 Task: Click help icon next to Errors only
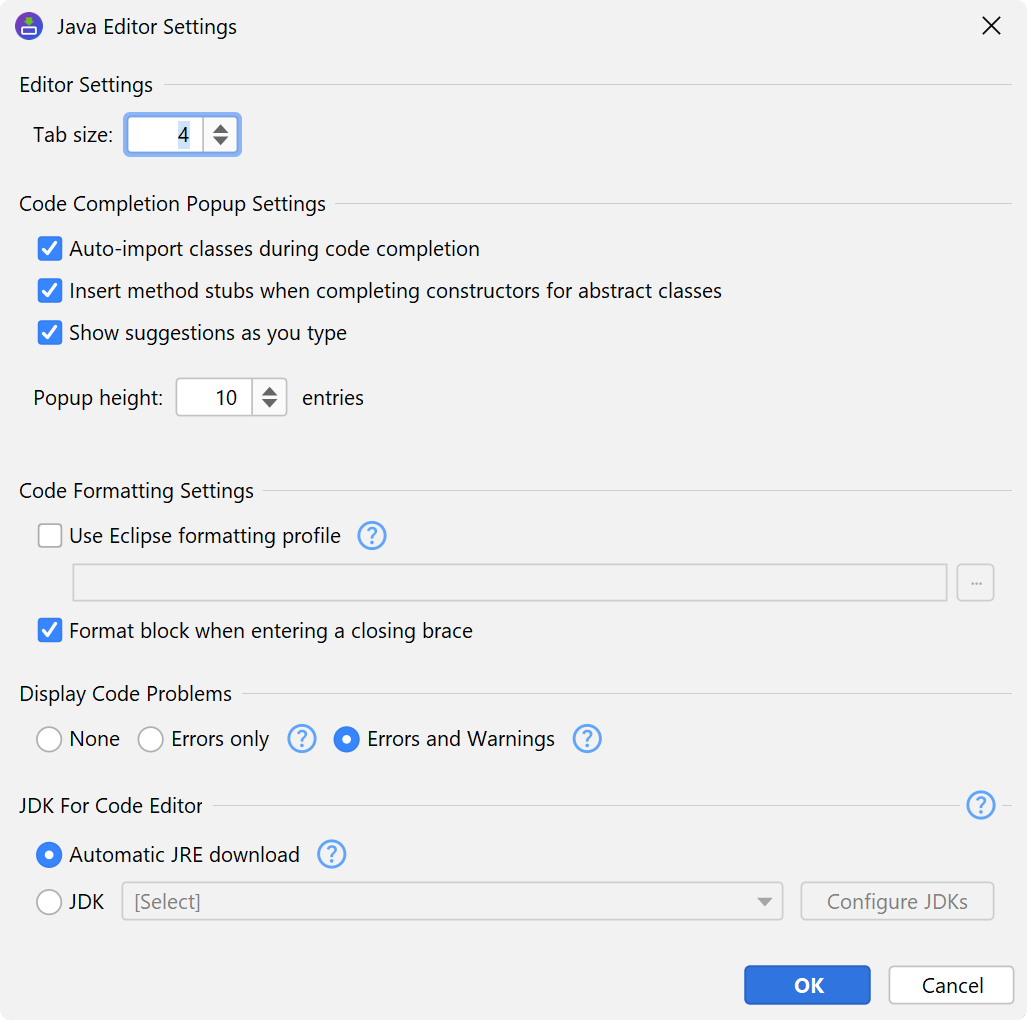[x=302, y=739]
